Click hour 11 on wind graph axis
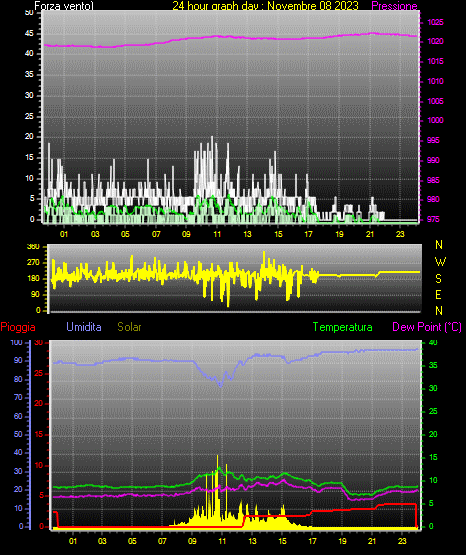466x555 pixels. [217, 234]
